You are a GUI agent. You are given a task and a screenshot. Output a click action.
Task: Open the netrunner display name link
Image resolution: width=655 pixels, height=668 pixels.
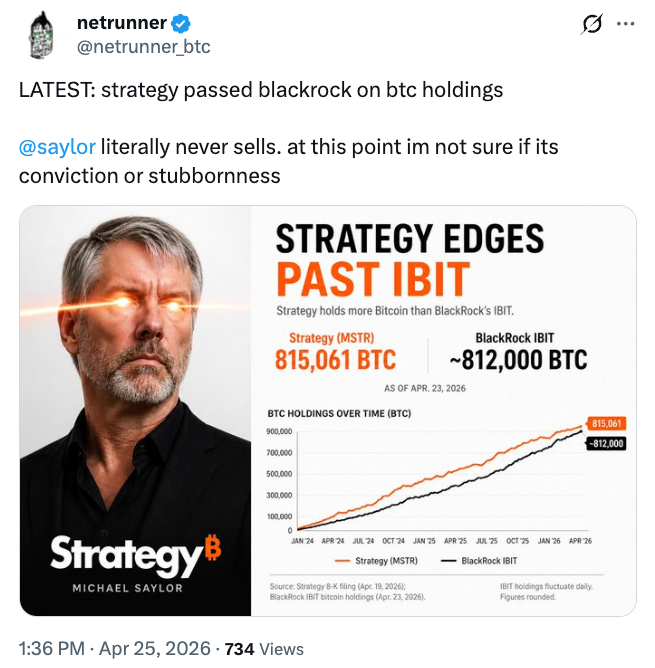tap(121, 24)
